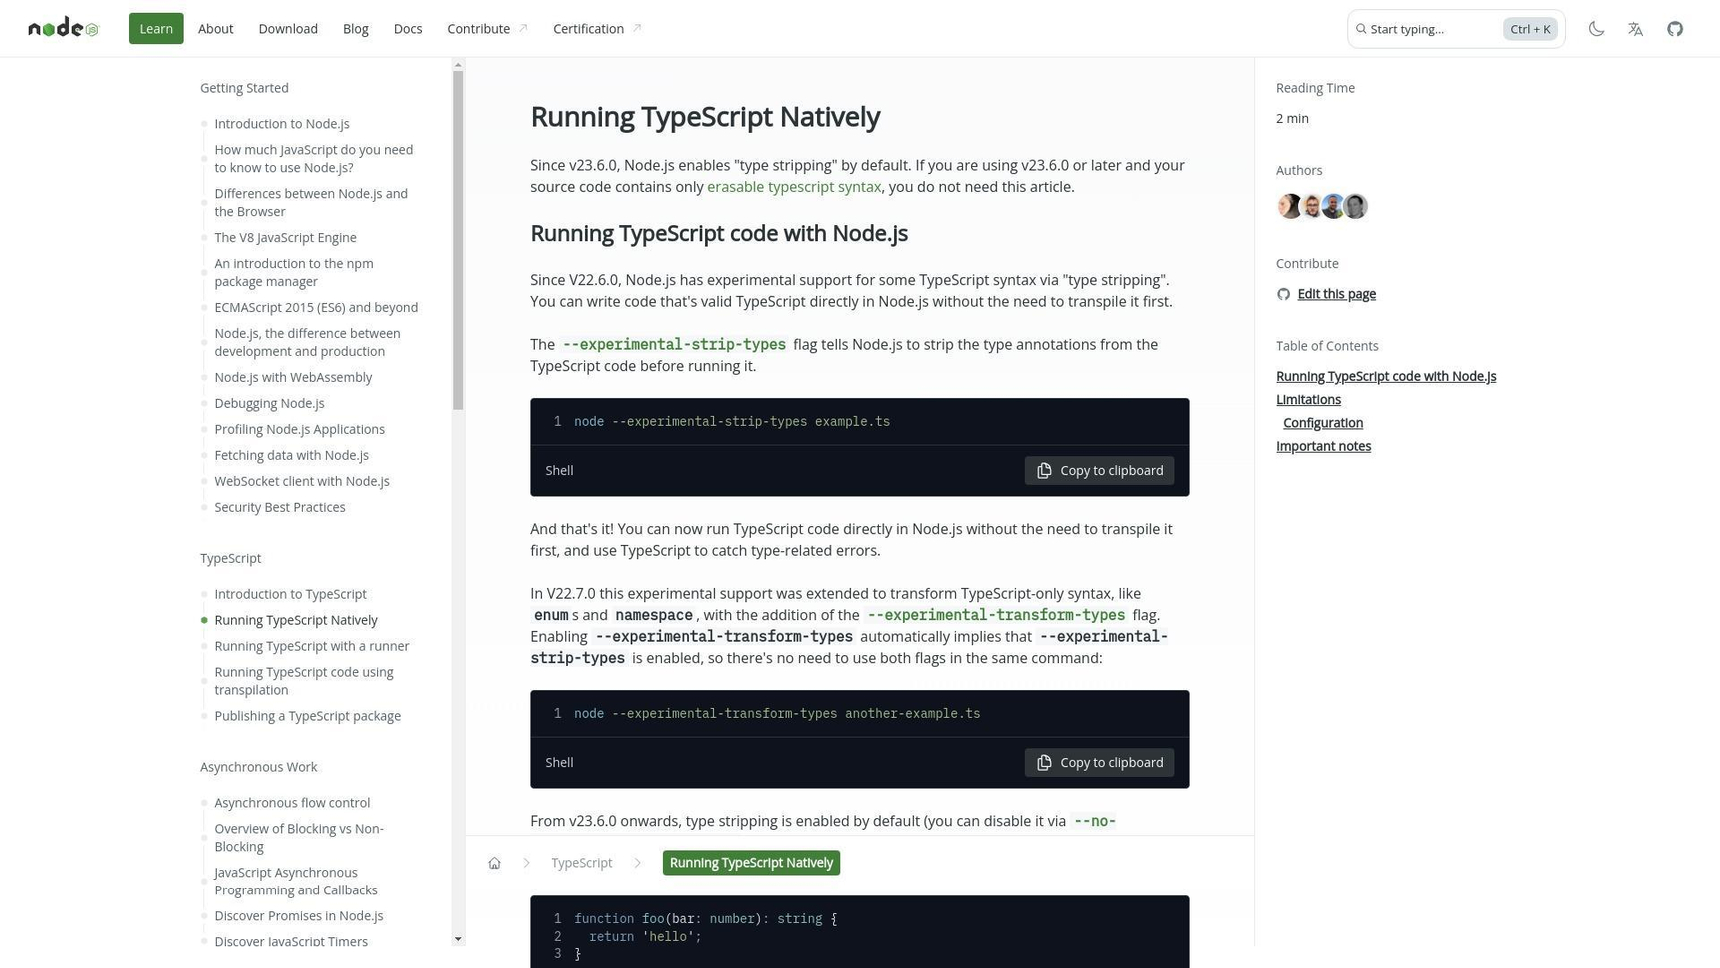Open the Learn tab

[156, 29]
